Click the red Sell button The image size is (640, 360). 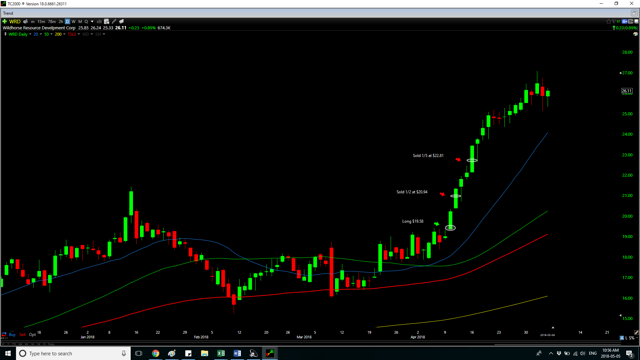click(x=22, y=335)
